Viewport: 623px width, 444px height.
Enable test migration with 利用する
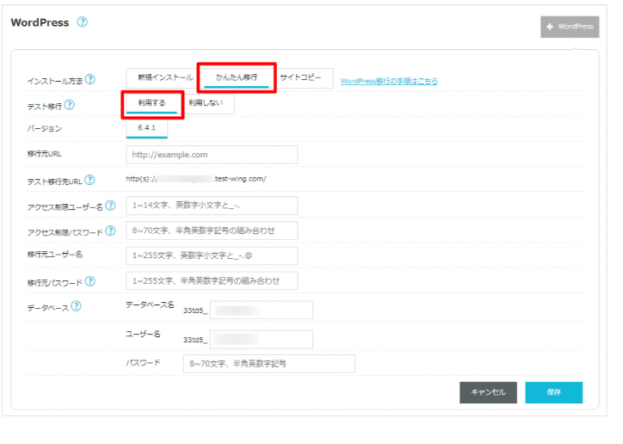pos(153,103)
